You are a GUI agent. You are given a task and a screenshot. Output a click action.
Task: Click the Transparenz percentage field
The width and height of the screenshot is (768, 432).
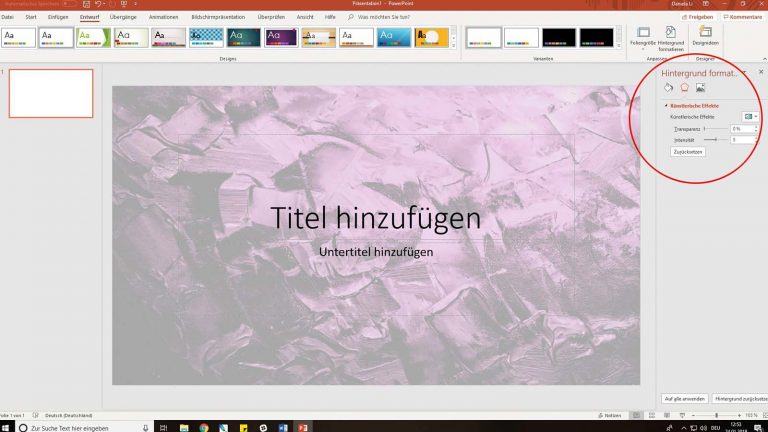point(742,129)
